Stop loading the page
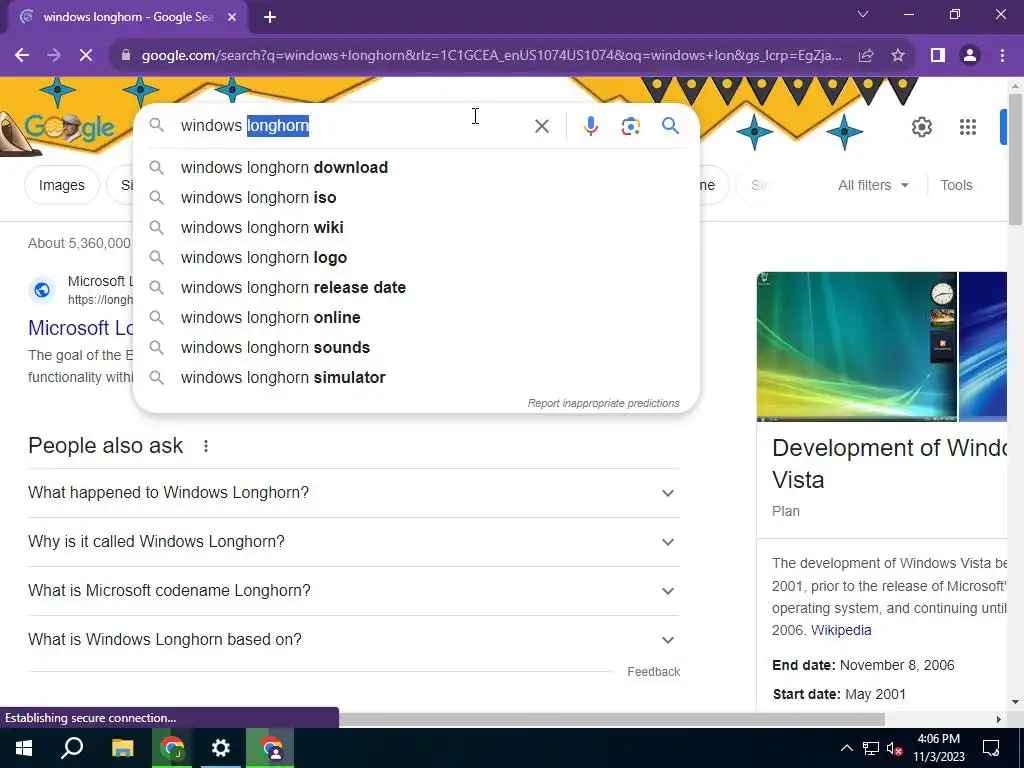The width and height of the screenshot is (1024, 768). coord(86,56)
